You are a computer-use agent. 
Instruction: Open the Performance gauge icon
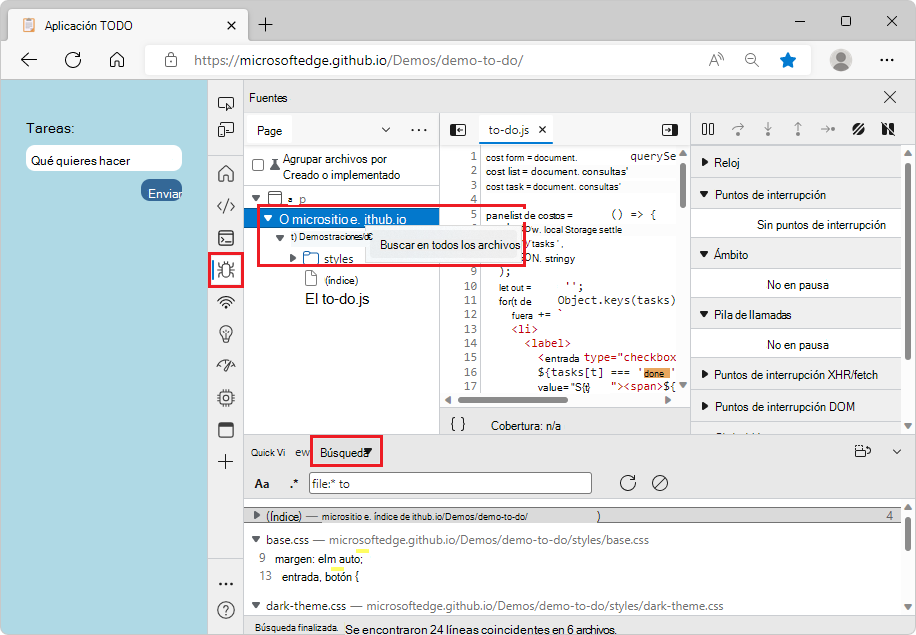pos(225,366)
